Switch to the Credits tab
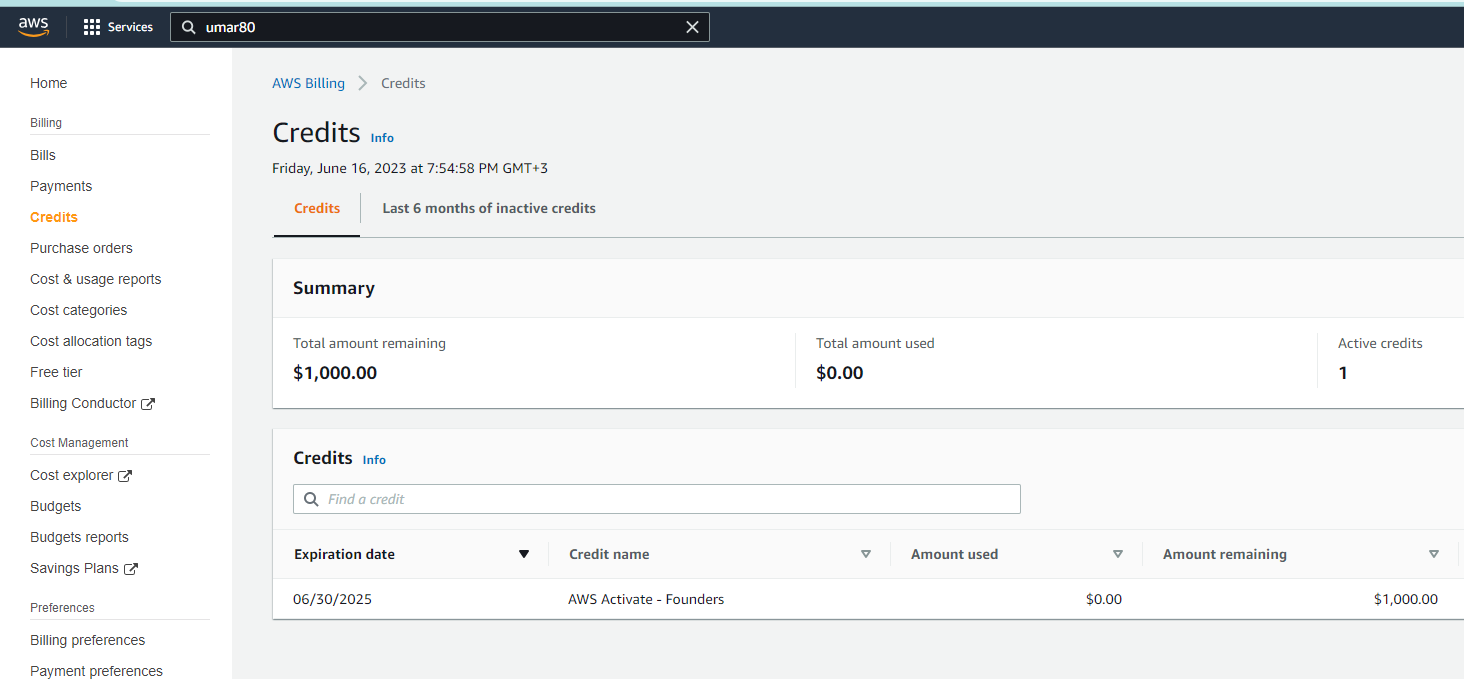Image resolution: width=1464 pixels, height=679 pixels. pos(317,208)
